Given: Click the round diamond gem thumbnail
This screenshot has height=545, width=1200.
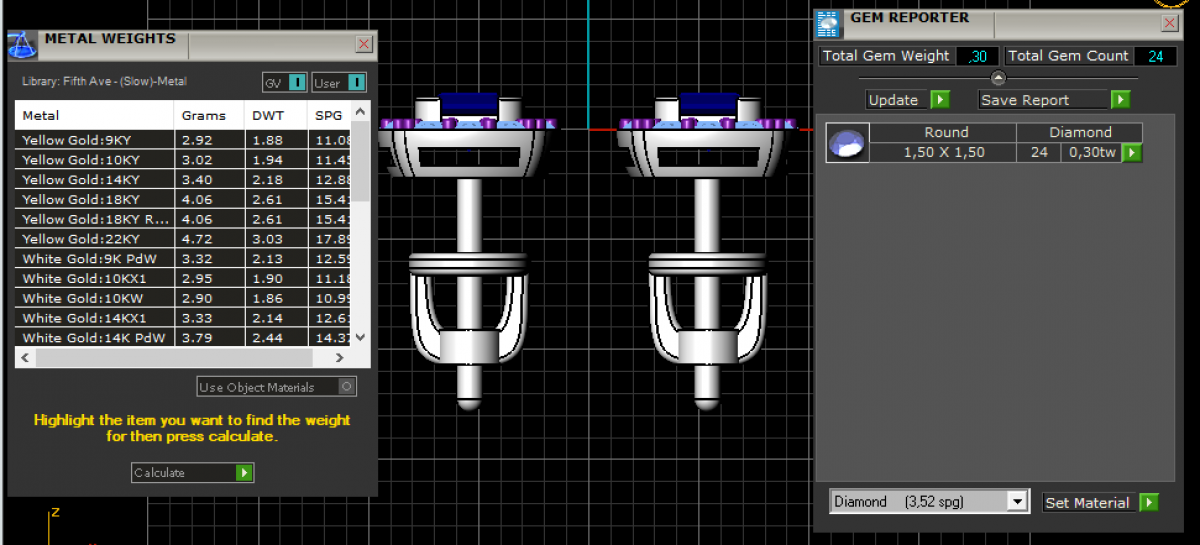Looking at the screenshot, I should [847, 143].
